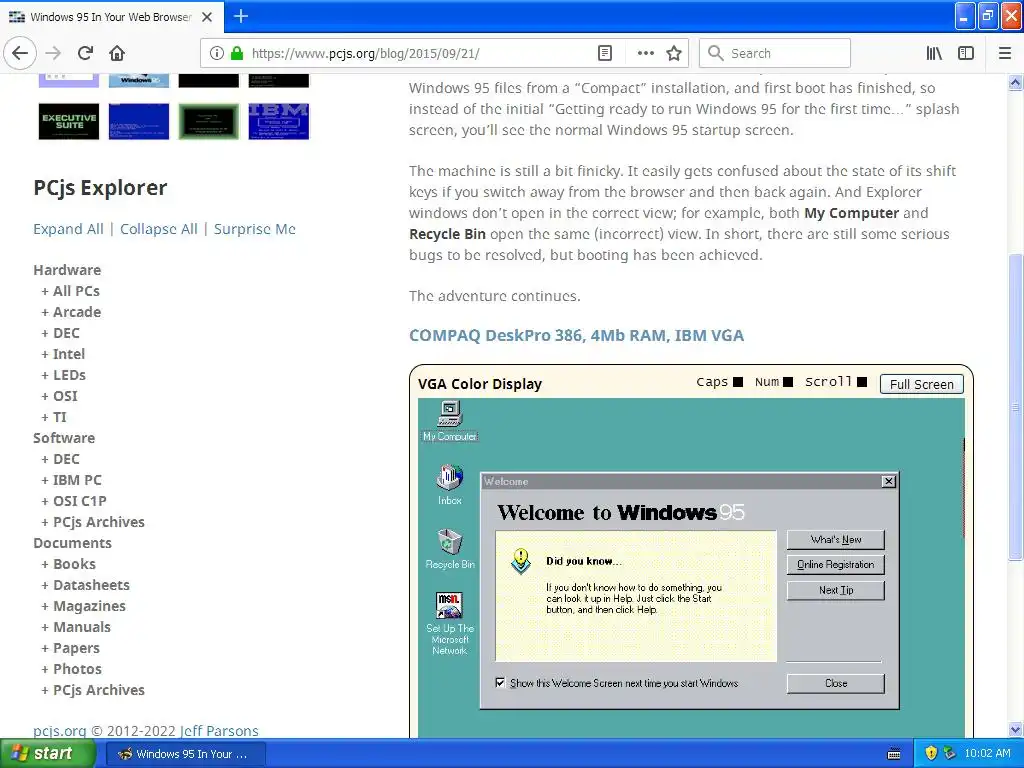Show the Next Tip
This screenshot has height=768, width=1024.
coord(835,590)
